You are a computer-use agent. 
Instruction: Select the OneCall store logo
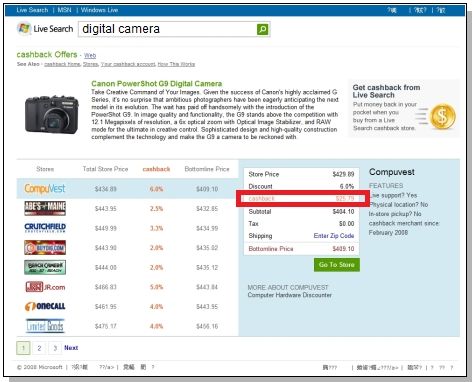(45, 306)
